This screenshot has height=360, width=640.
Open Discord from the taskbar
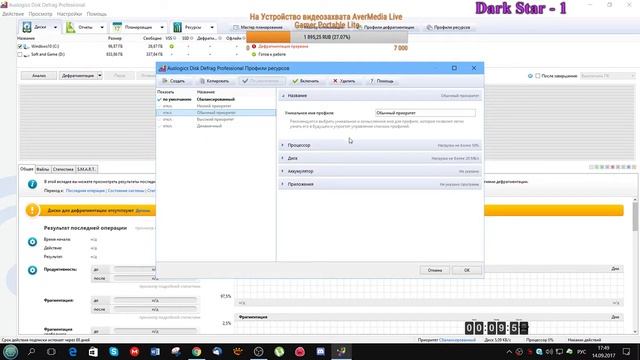click(x=321, y=351)
